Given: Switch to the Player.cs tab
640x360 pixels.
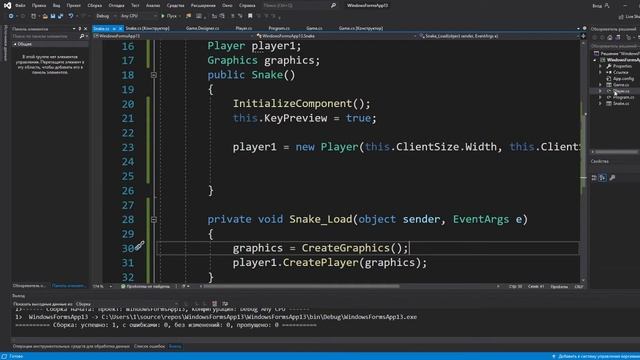Looking at the screenshot, I should [244, 28].
